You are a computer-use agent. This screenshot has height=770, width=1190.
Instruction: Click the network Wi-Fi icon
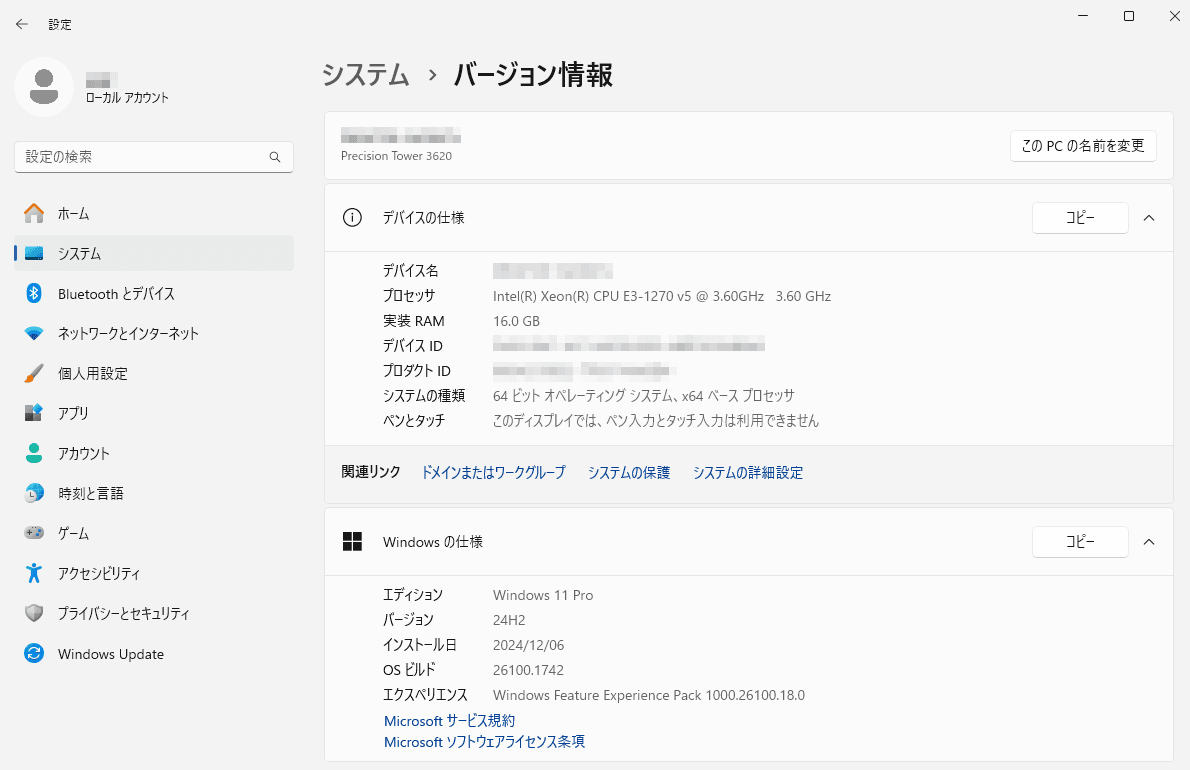pyautogui.click(x=34, y=334)
